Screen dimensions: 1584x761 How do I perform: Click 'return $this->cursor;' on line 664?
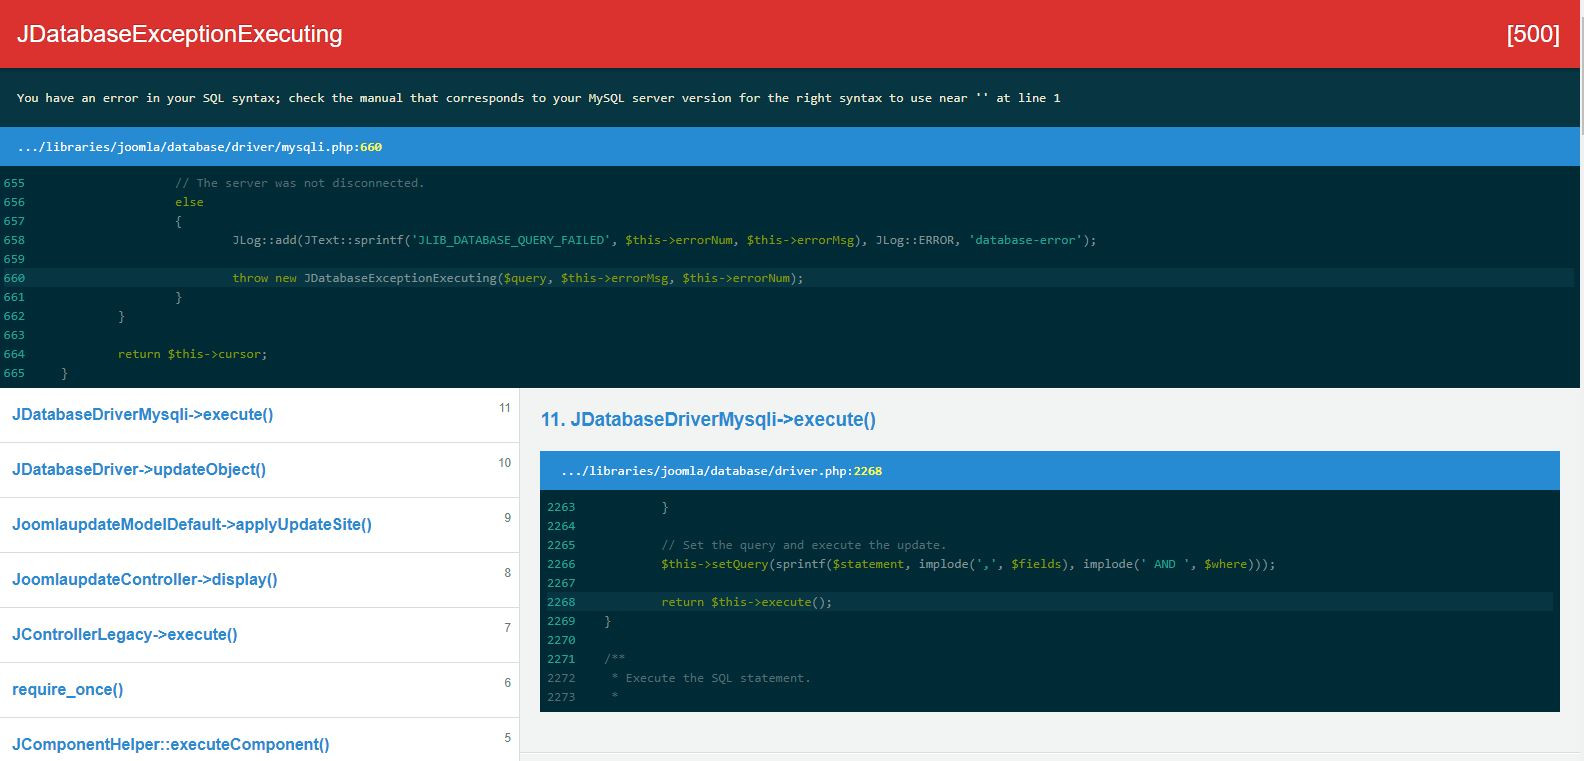coord(192,354)
